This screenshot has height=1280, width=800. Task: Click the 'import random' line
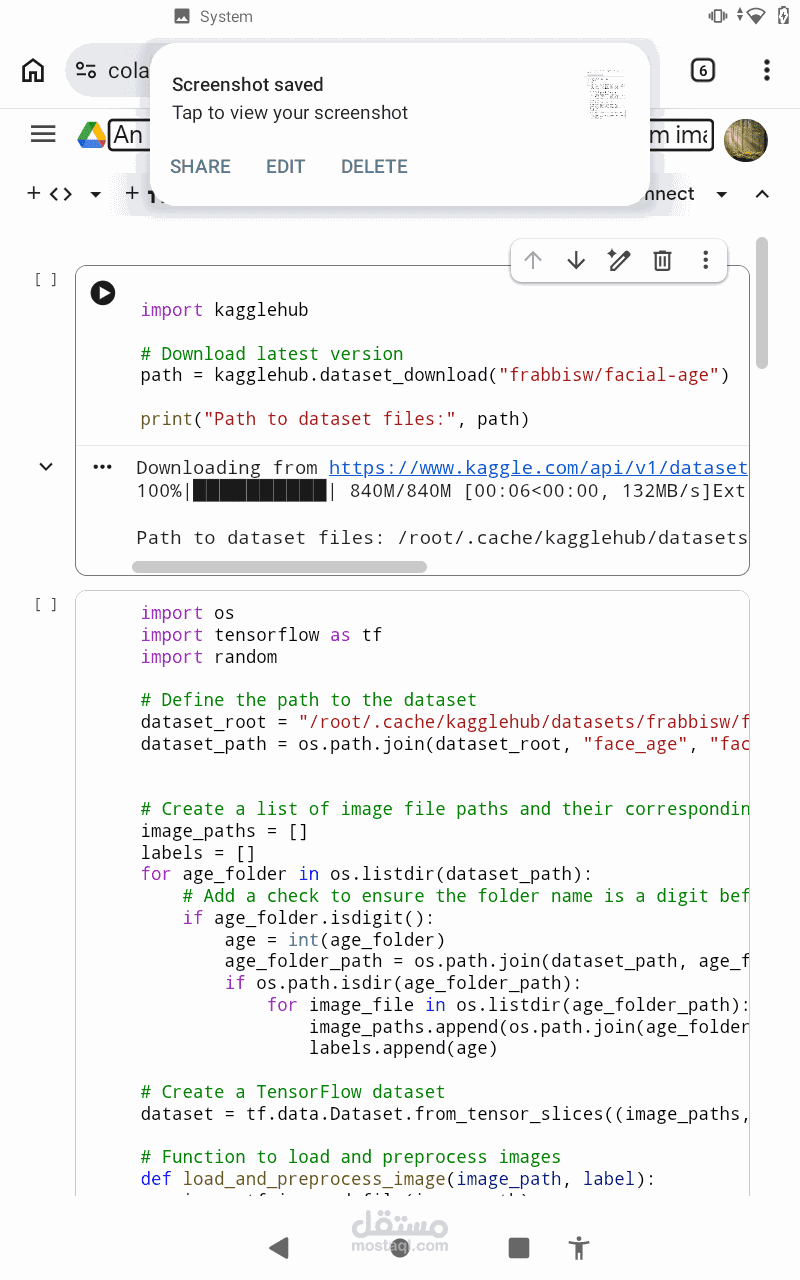tap(209, 657)
